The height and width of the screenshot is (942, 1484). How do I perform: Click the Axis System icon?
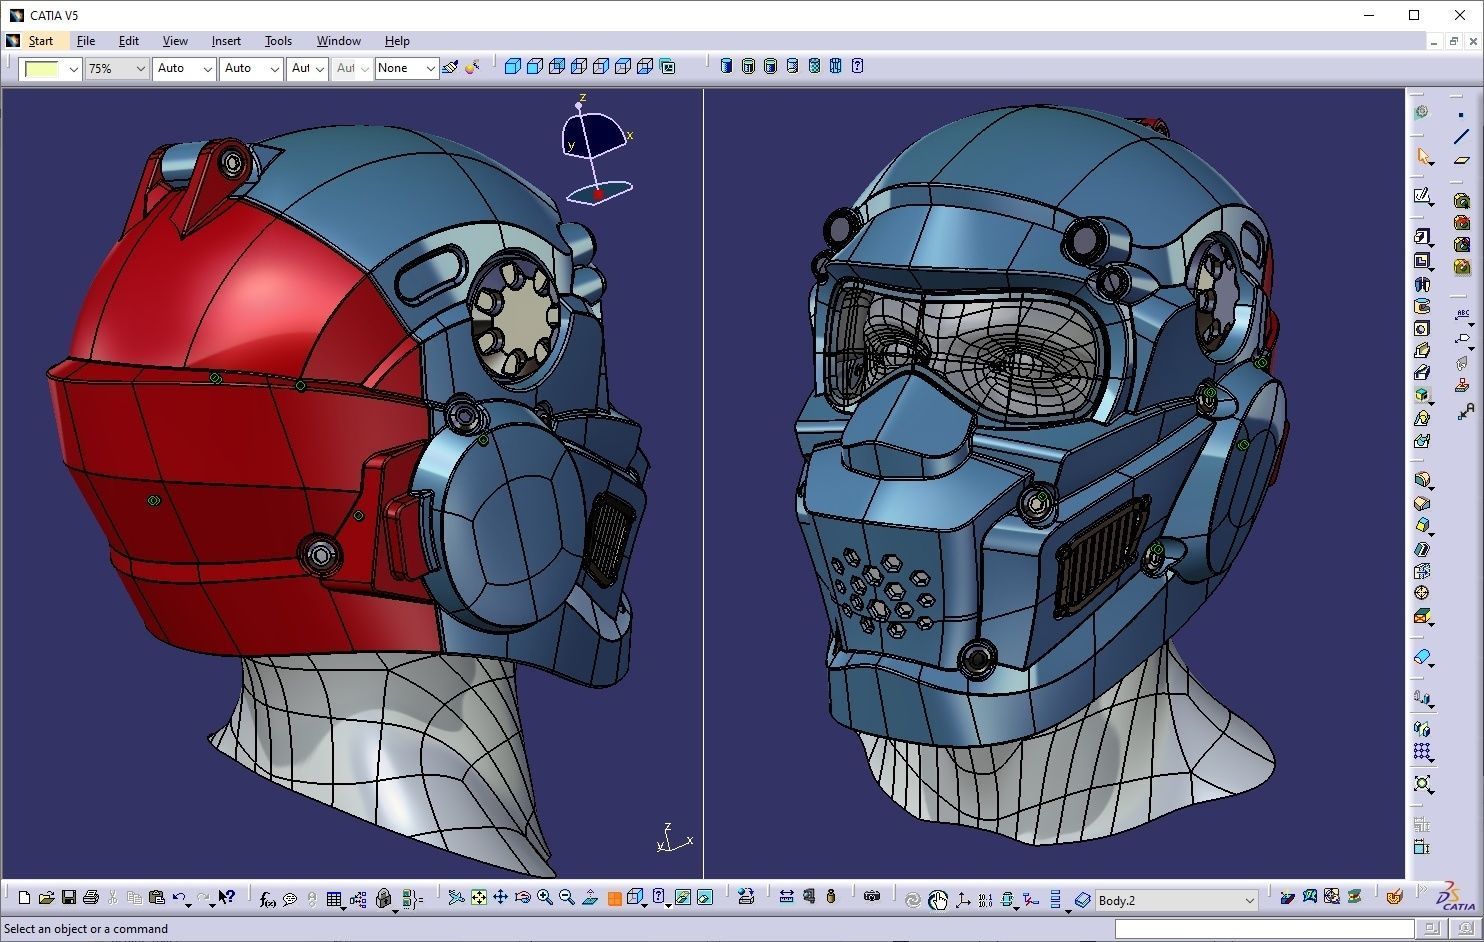[x=963, y=900]
